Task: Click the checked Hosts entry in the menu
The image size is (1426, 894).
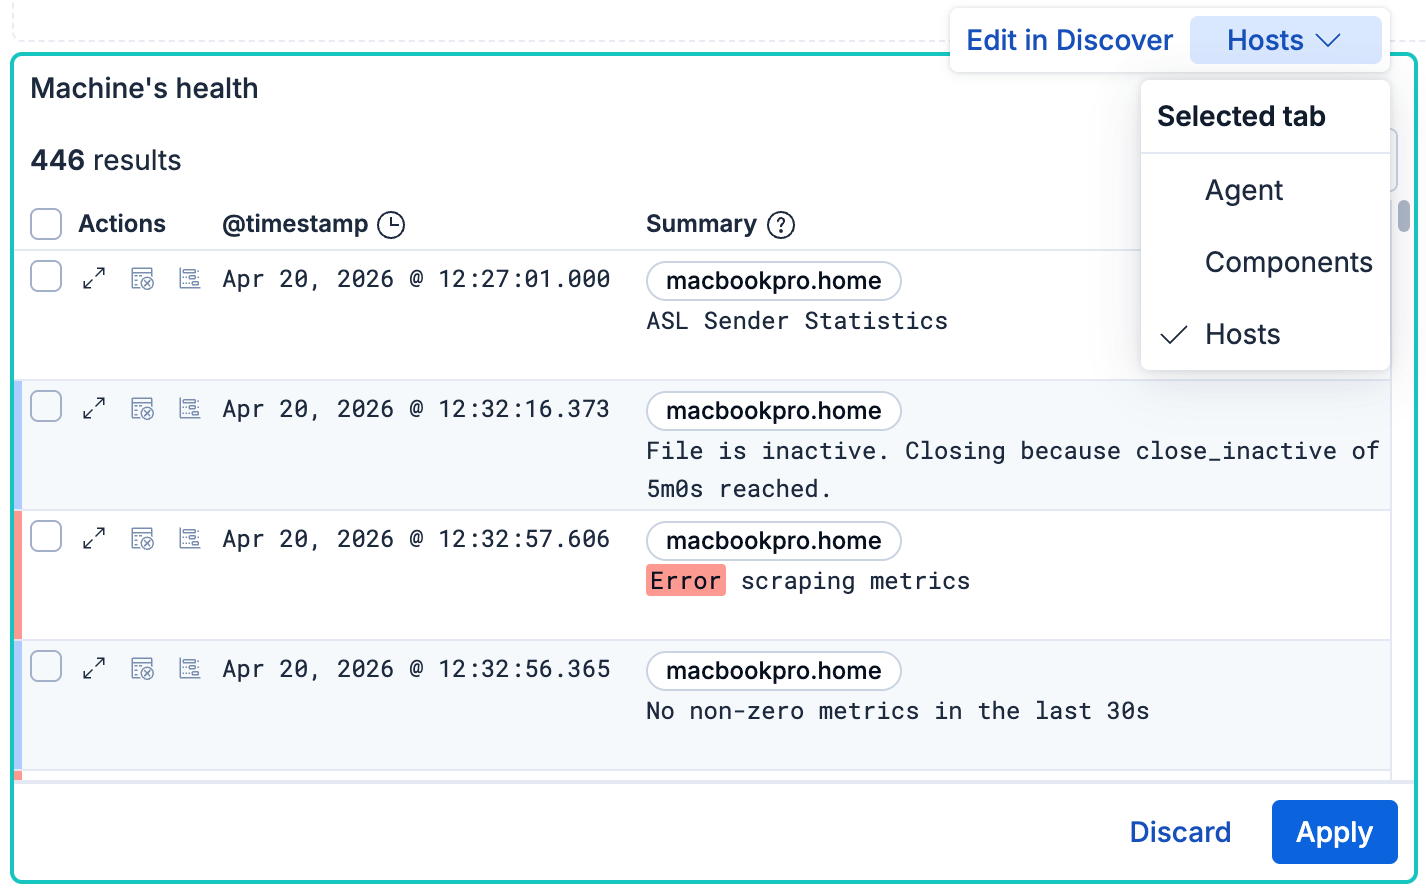Action: 1242,334
